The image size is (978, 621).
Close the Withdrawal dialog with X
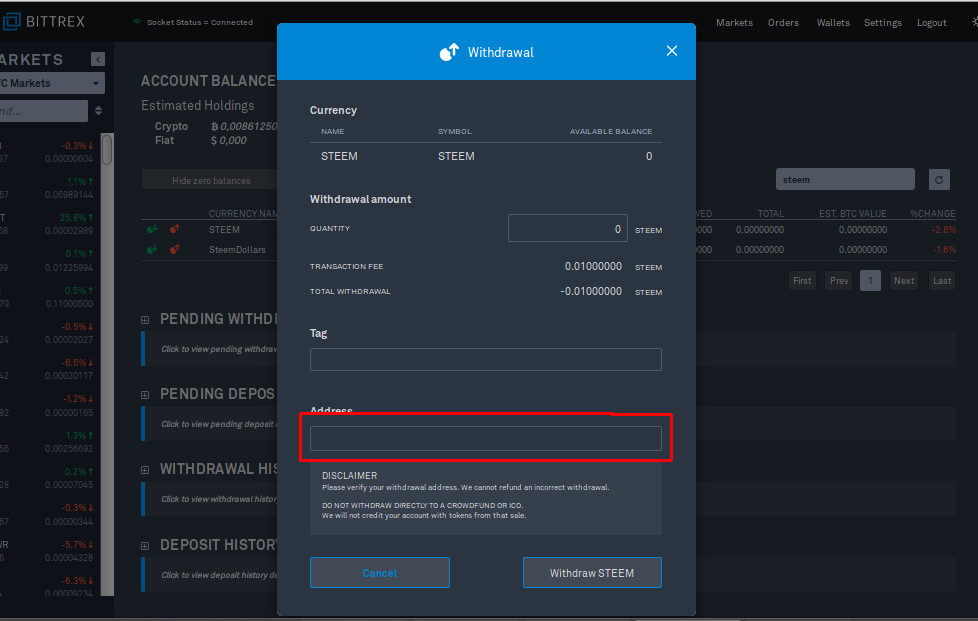click(671, 51)
